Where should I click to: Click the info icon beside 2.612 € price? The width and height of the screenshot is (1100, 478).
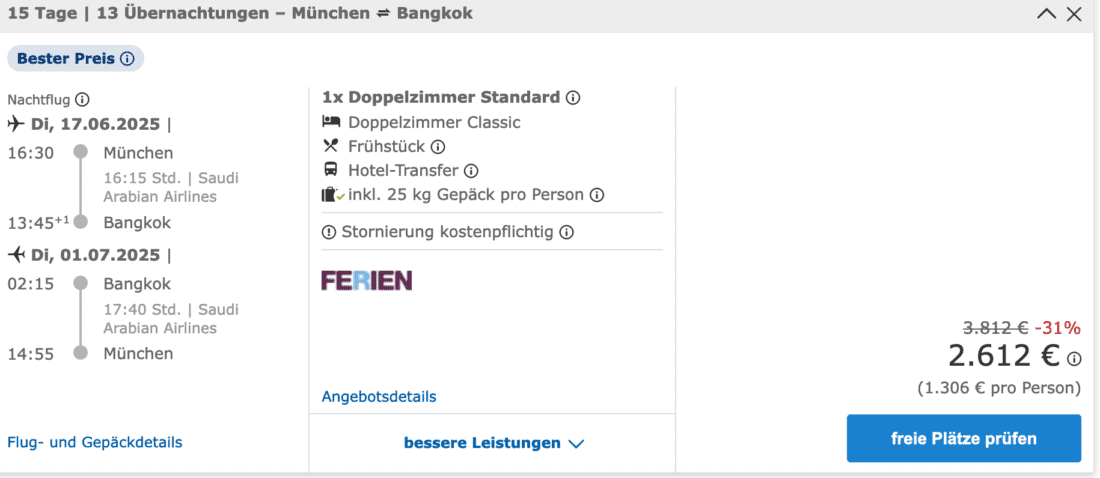coord(1074,359)
